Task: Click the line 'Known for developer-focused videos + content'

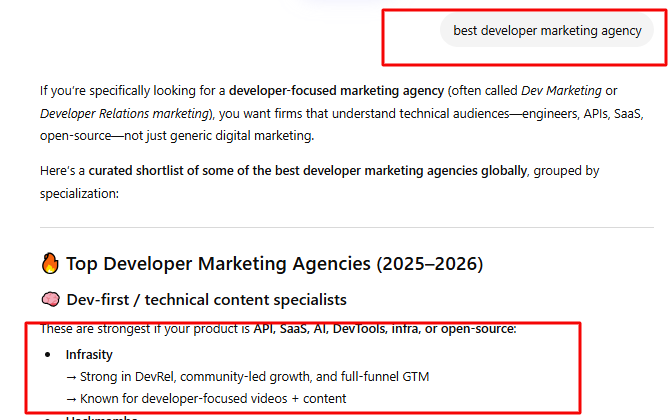Action: (x=206, y=398)
